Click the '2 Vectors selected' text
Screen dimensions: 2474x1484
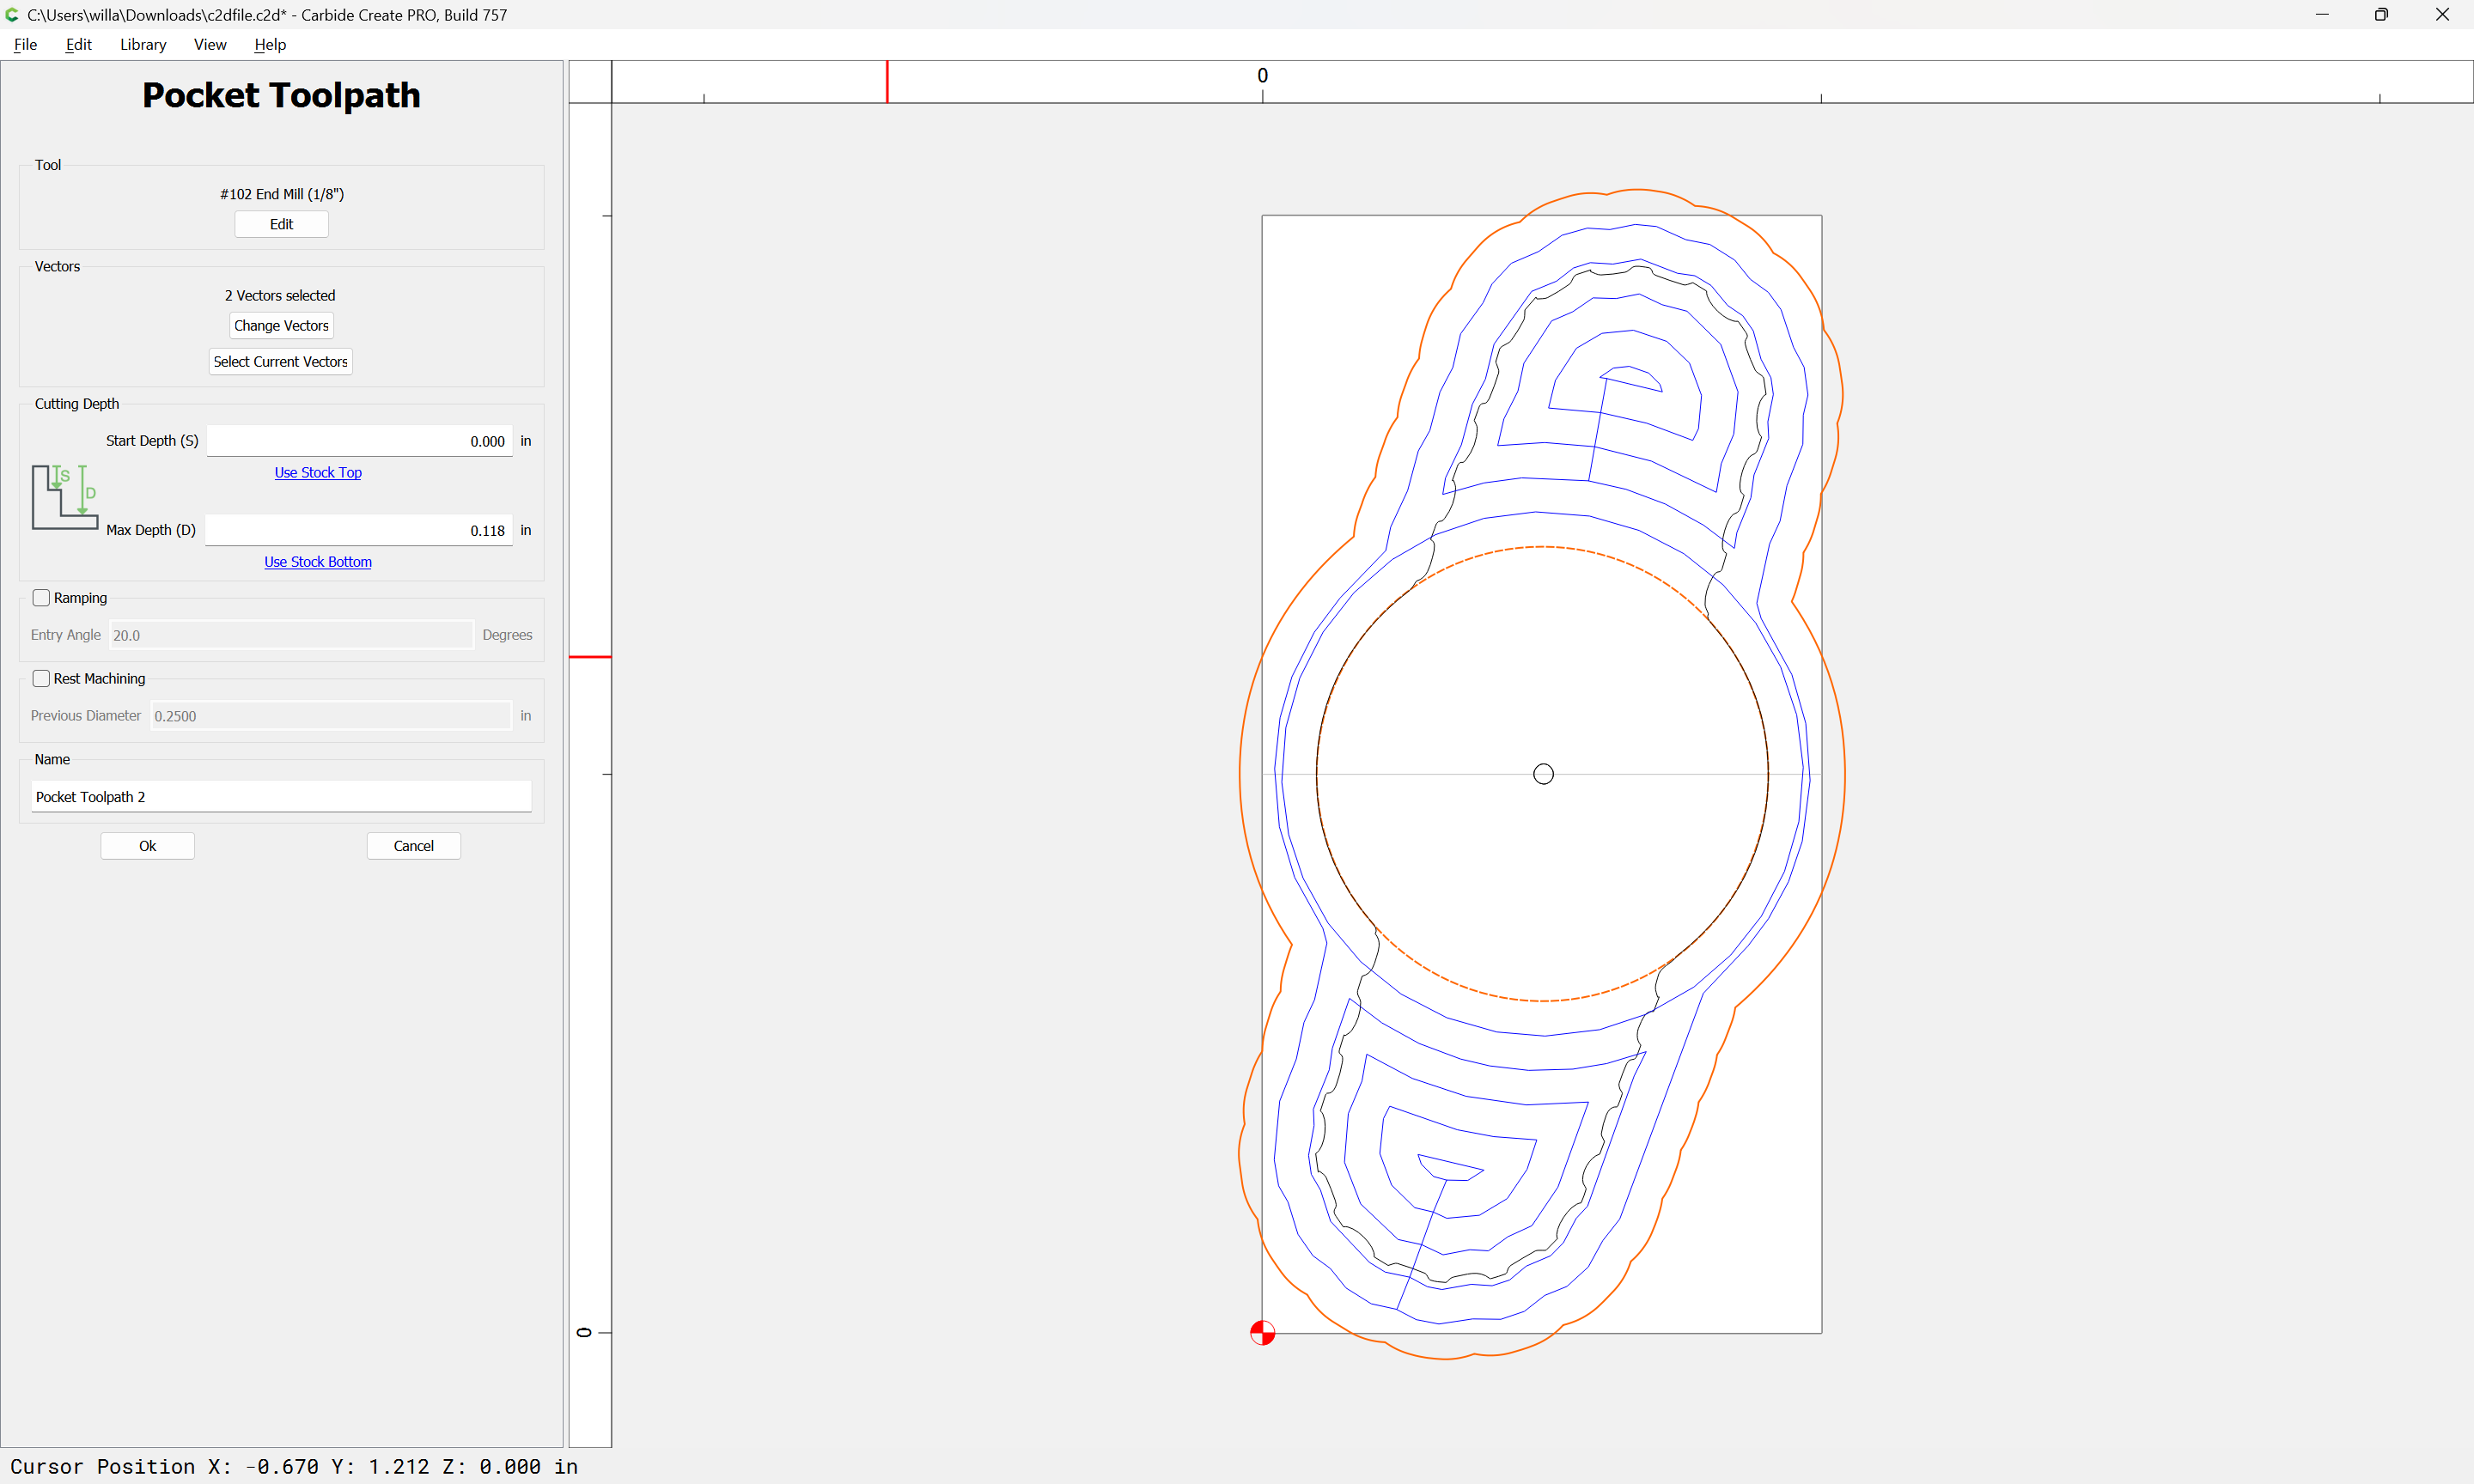(280, 295)
